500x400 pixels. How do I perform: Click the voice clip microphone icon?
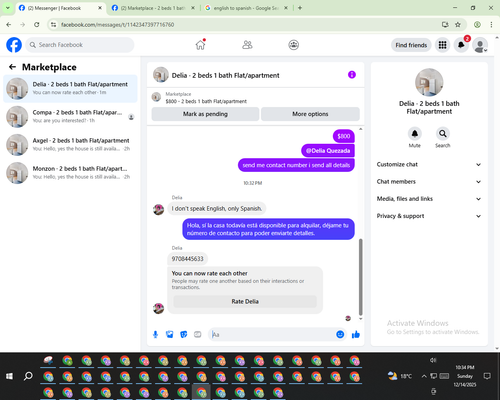coord(155,334)
